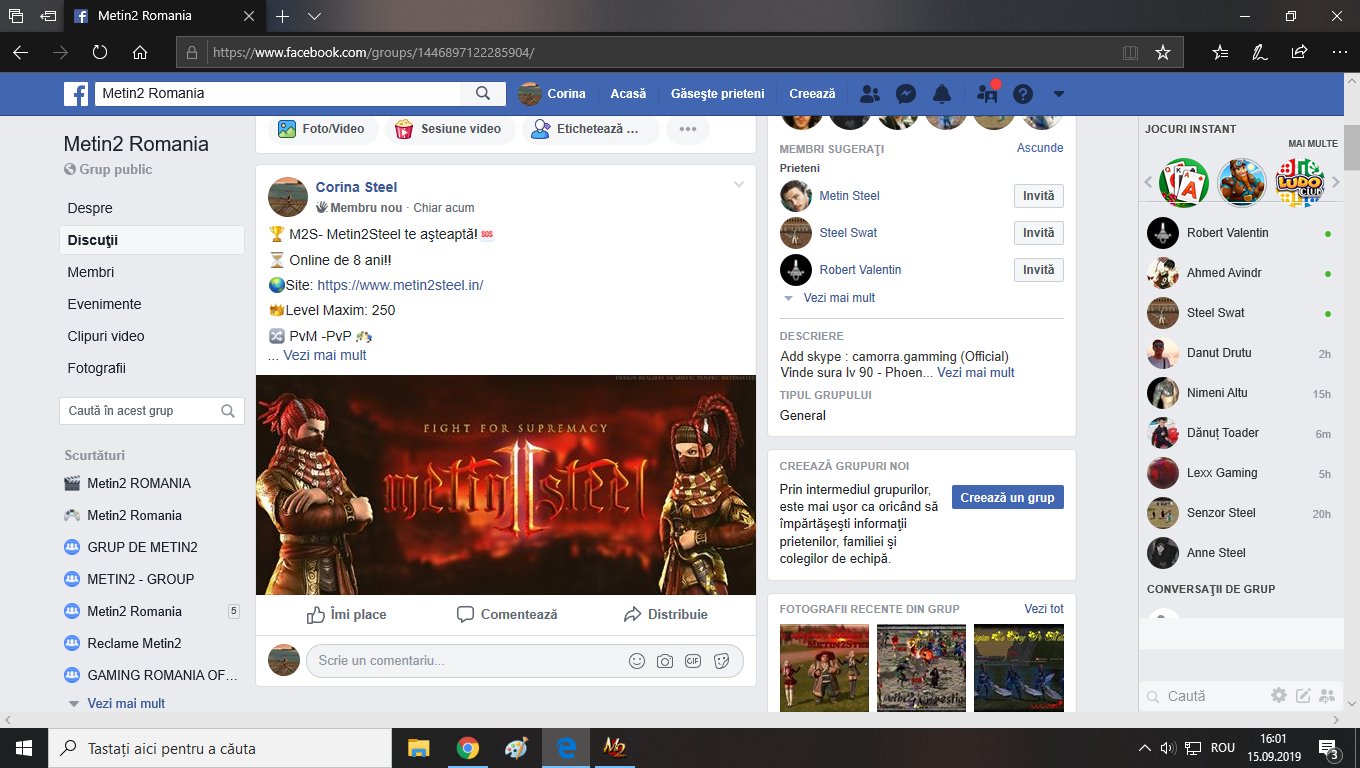Insert a GIF in the comment

[693, 661]
